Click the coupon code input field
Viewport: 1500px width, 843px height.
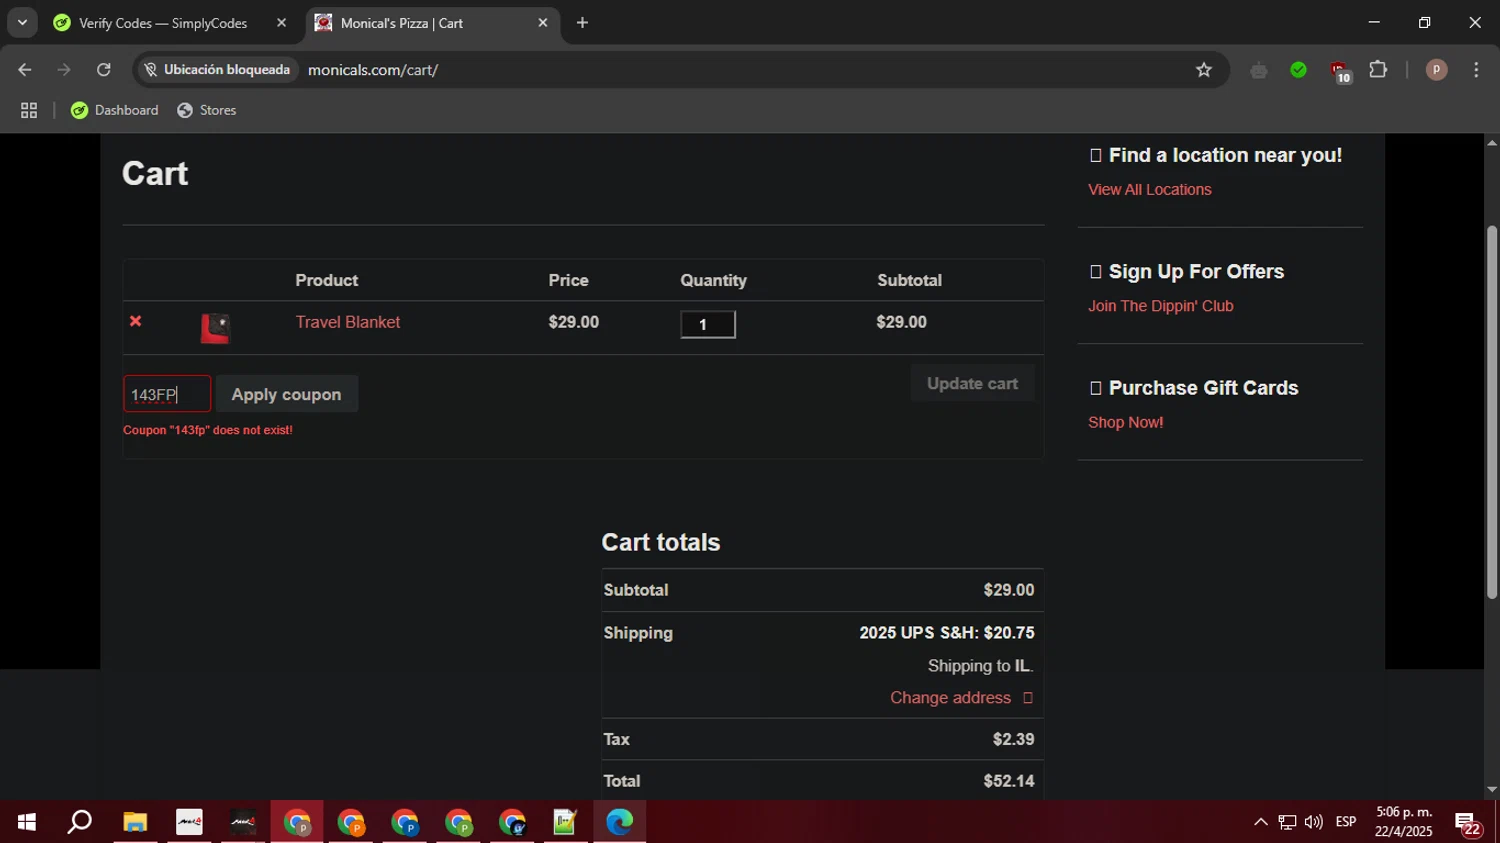167,394
